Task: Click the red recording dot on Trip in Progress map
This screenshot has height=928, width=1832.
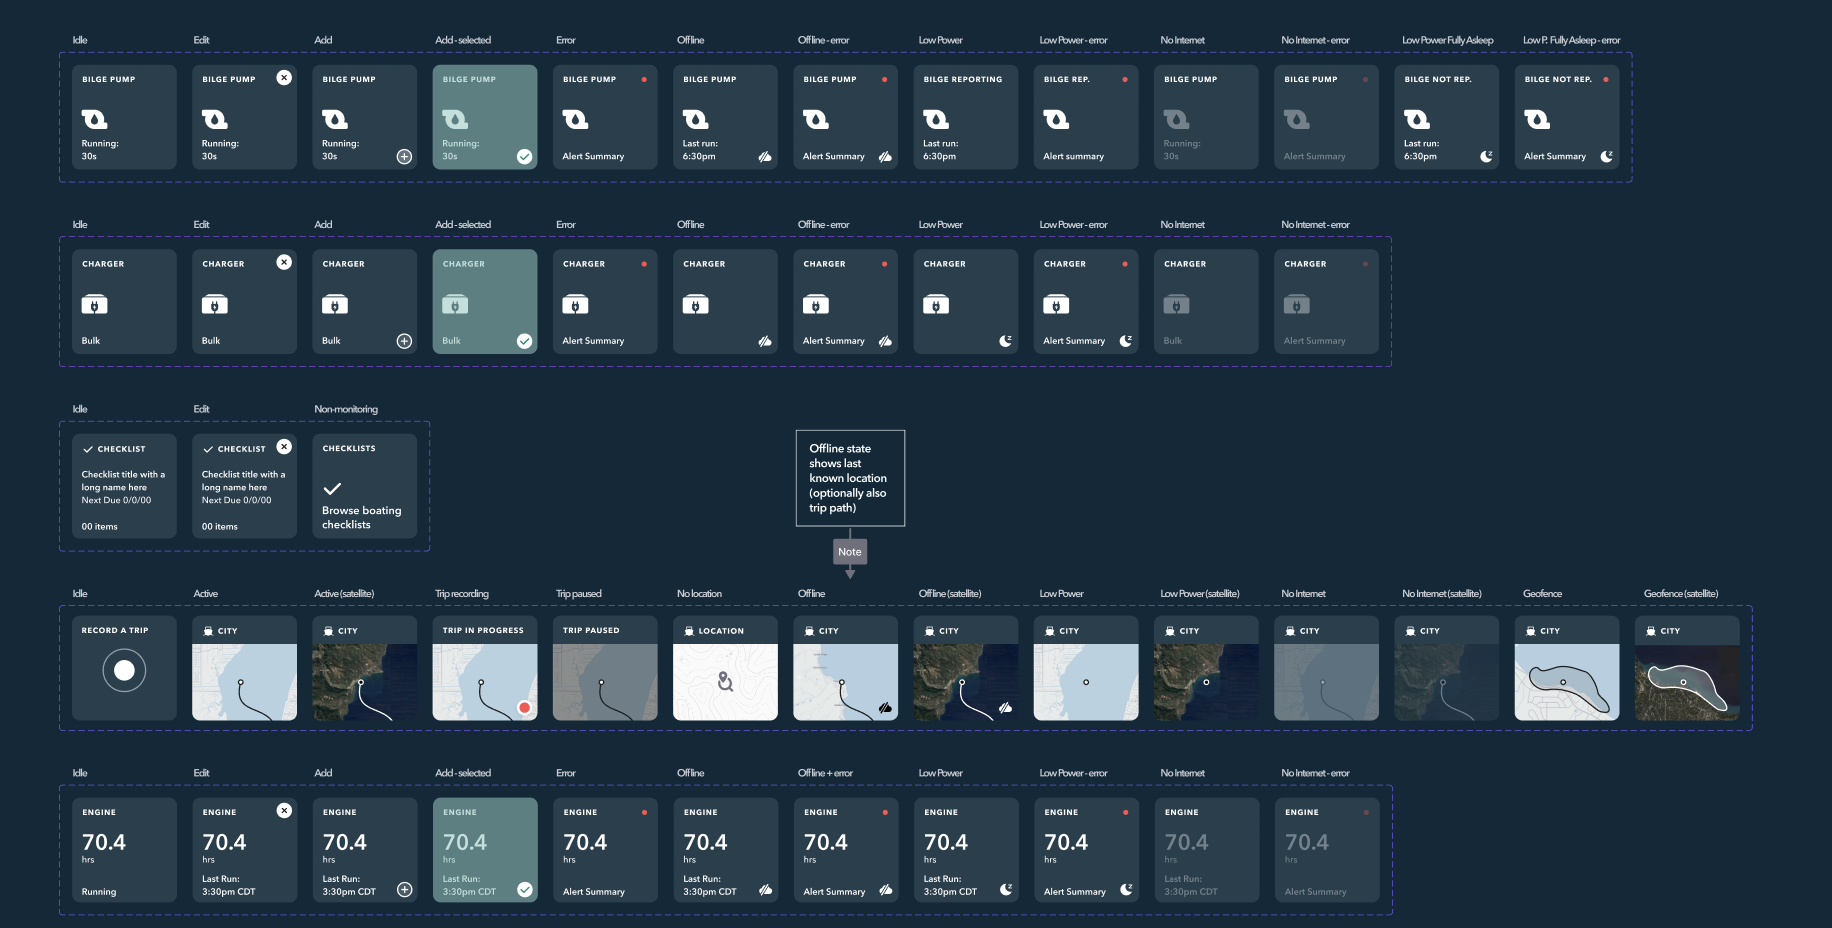Action: 524,707
